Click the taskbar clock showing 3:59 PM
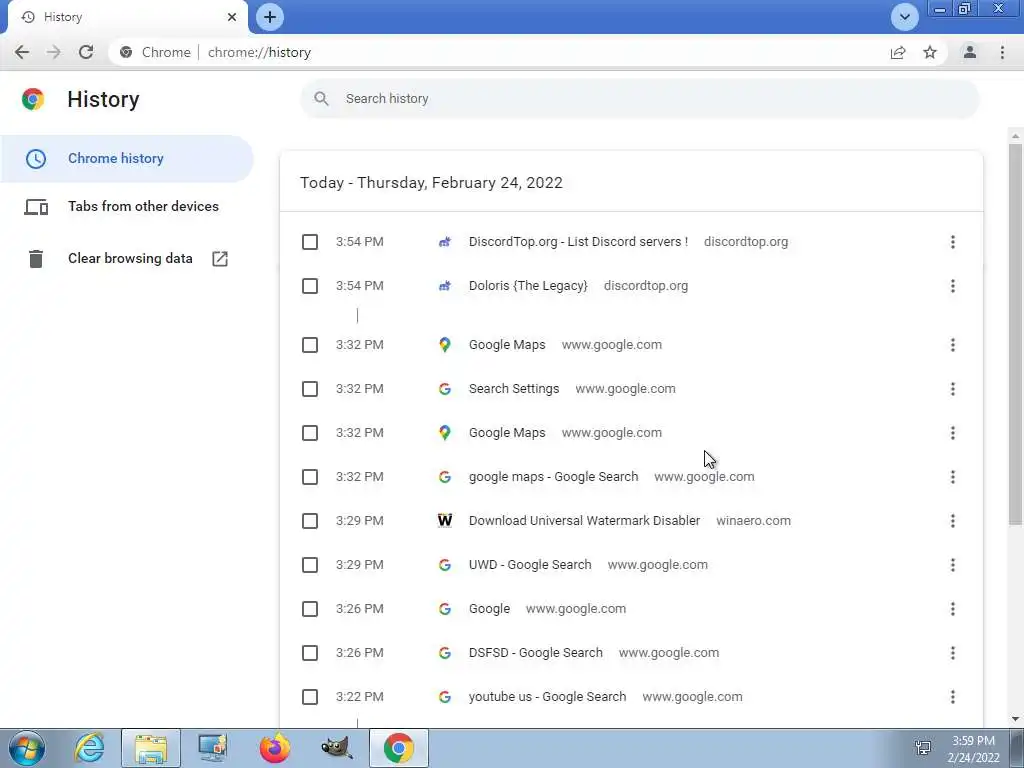Viewport: 1024px width, 768px height. point(974,749)
